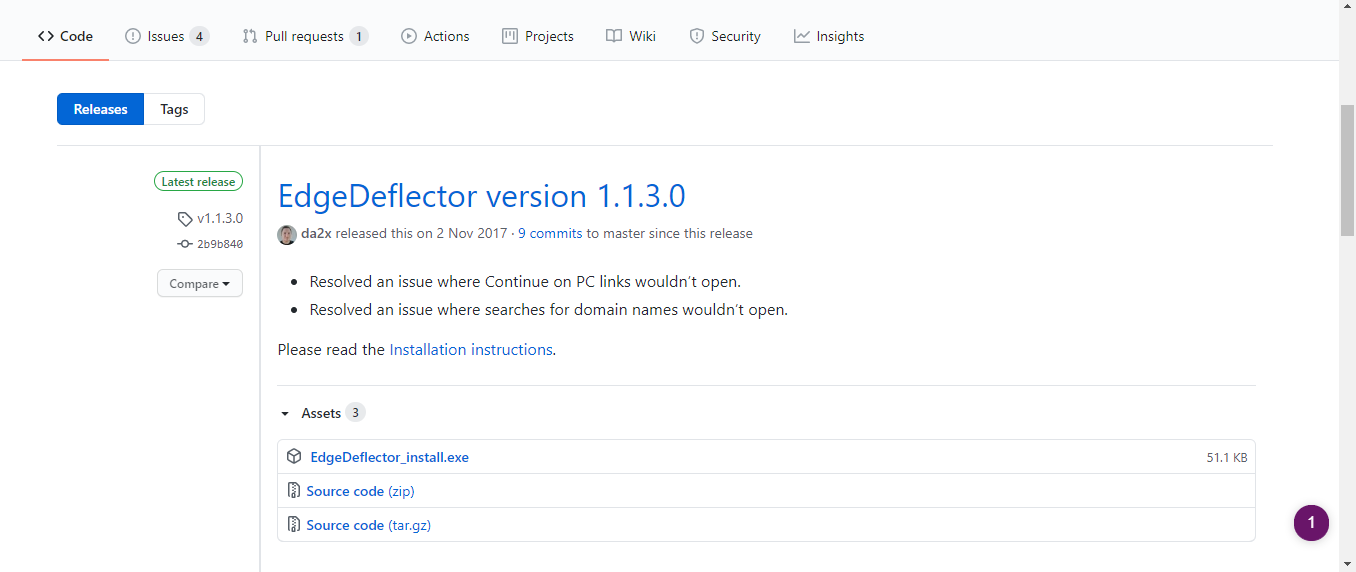Open the Insights tab
The width and height of the screenshot is (1356, 572).
pos(829,36)
